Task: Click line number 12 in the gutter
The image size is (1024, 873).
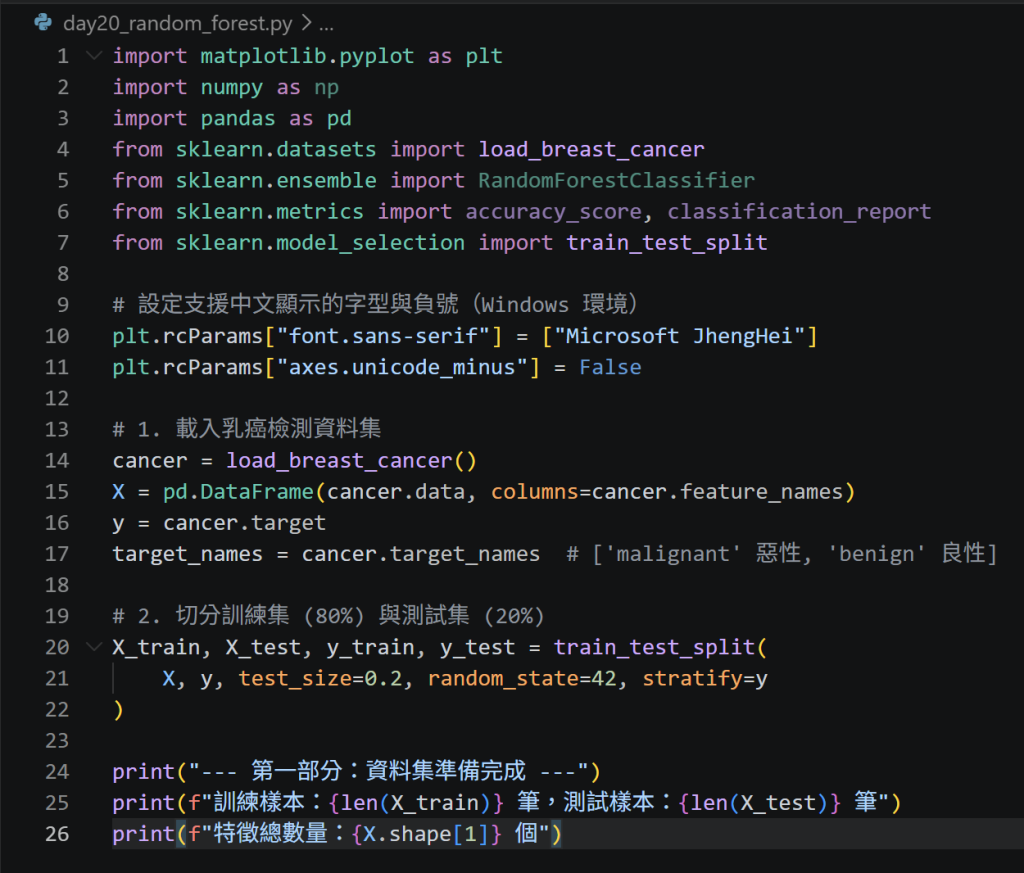Action: (x=57, y=398)
